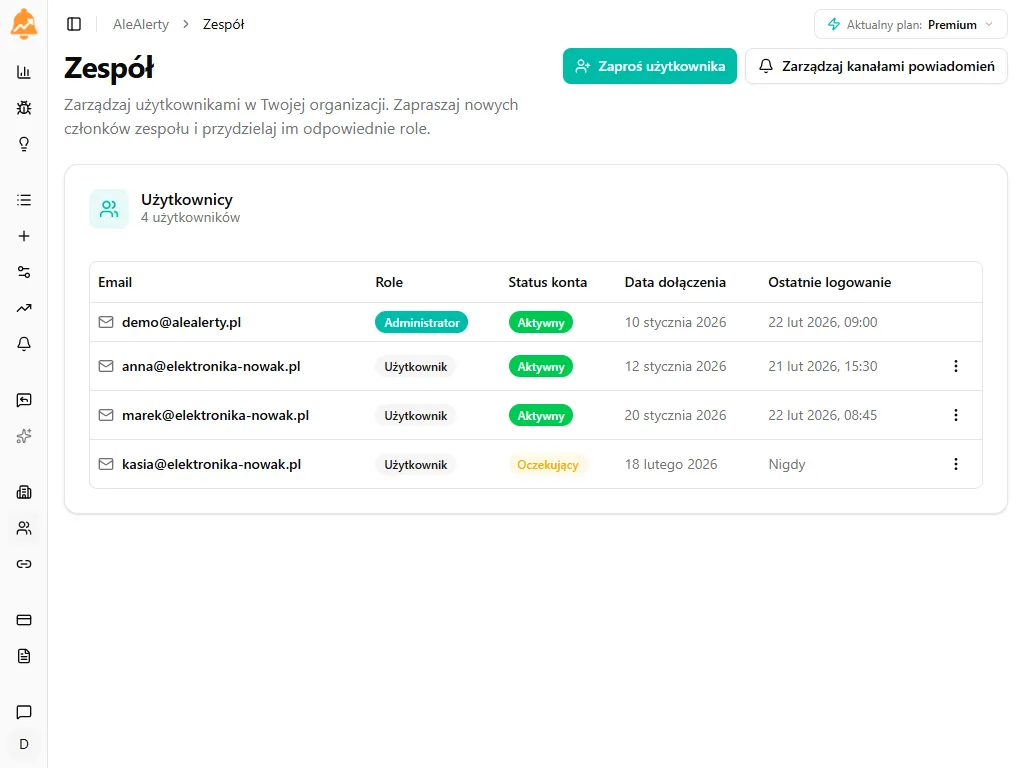Click the Administrator role badge
The height and width of the screenshot is (768, 1024).
(421, 323)
